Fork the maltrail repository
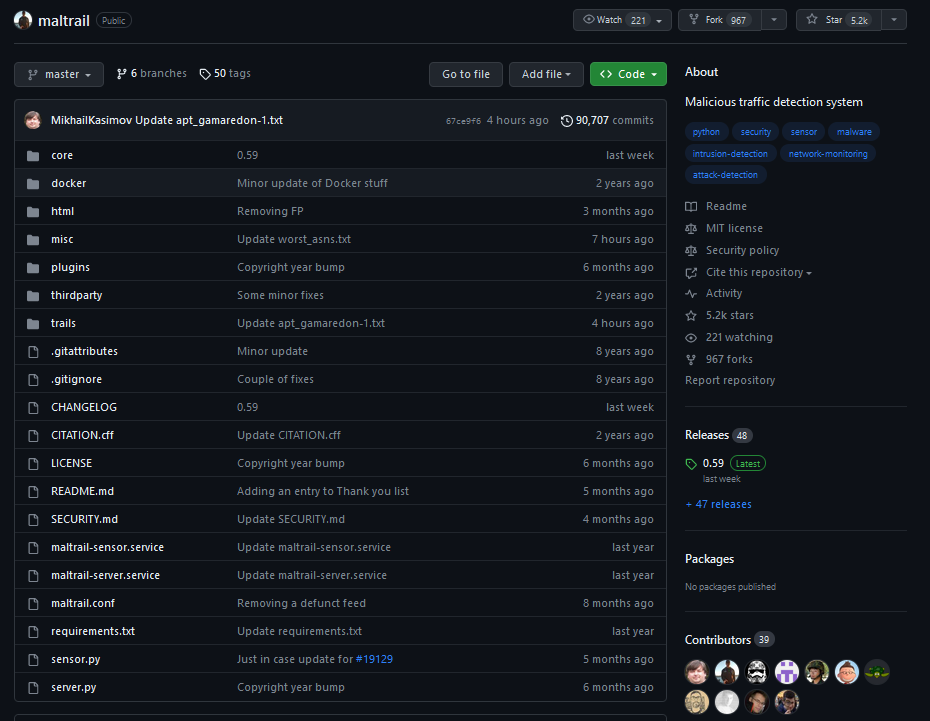This screenshot has height=721, width=930. (x=719, y=20)
